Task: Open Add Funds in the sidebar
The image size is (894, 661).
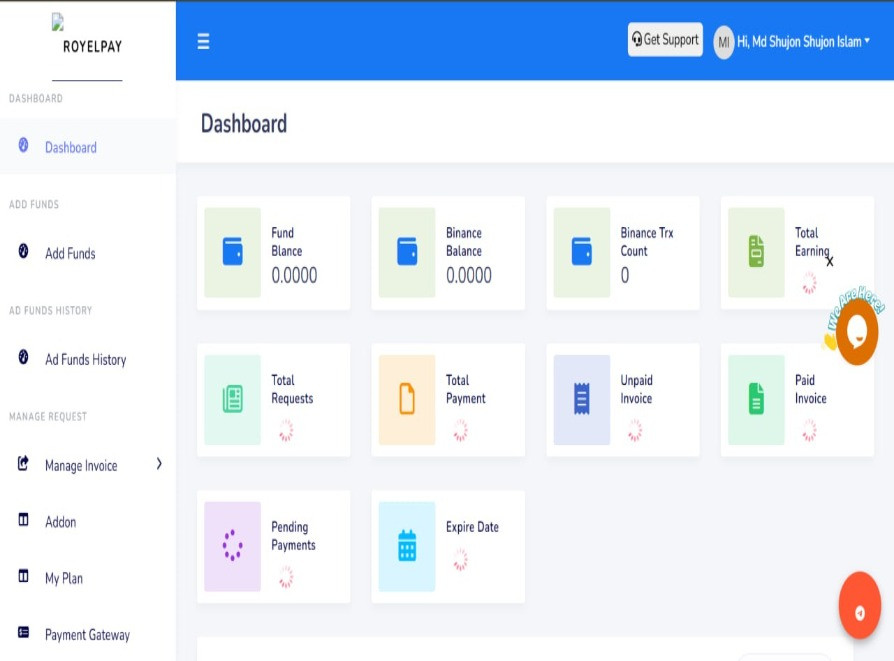Action: tap(70, 254)
